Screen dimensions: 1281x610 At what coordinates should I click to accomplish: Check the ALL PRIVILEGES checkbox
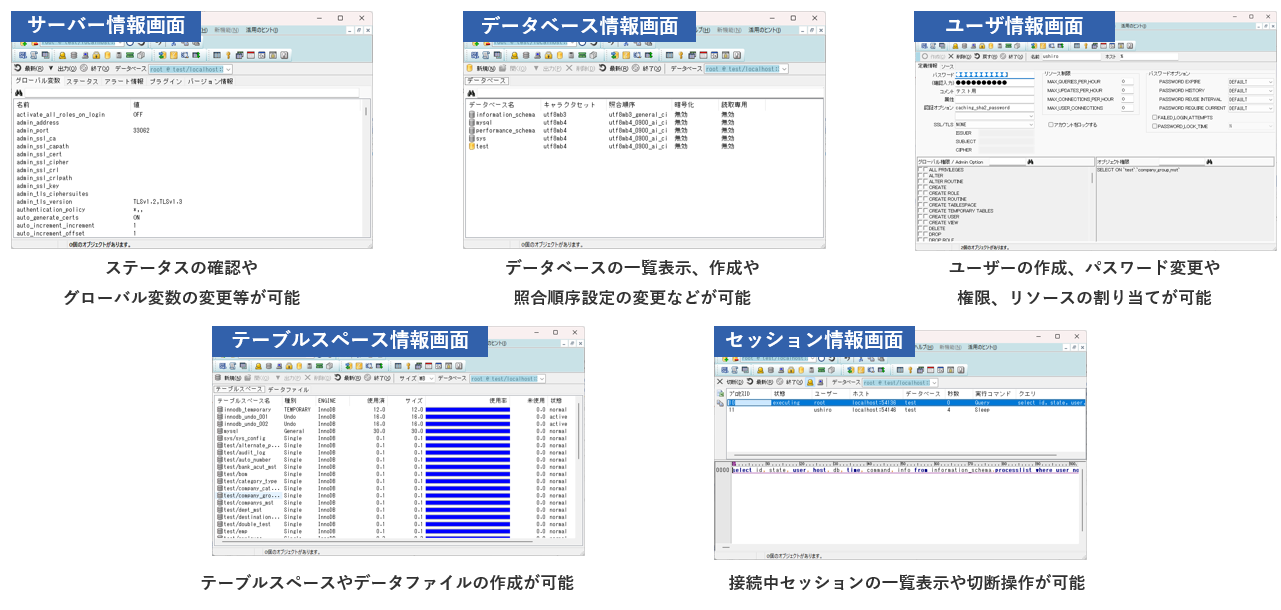(924, 169)
